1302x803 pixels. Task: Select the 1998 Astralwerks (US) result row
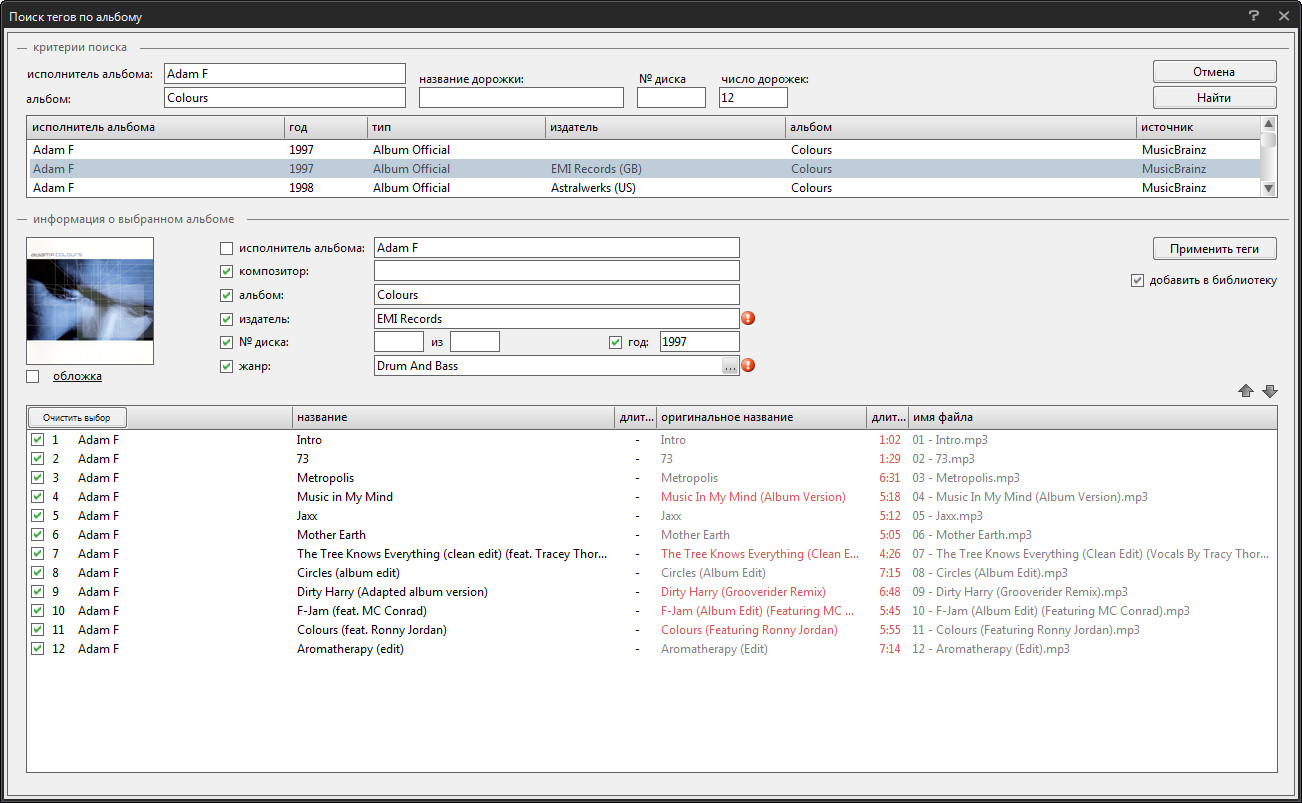pyautogui.click(x=644, y=188)
